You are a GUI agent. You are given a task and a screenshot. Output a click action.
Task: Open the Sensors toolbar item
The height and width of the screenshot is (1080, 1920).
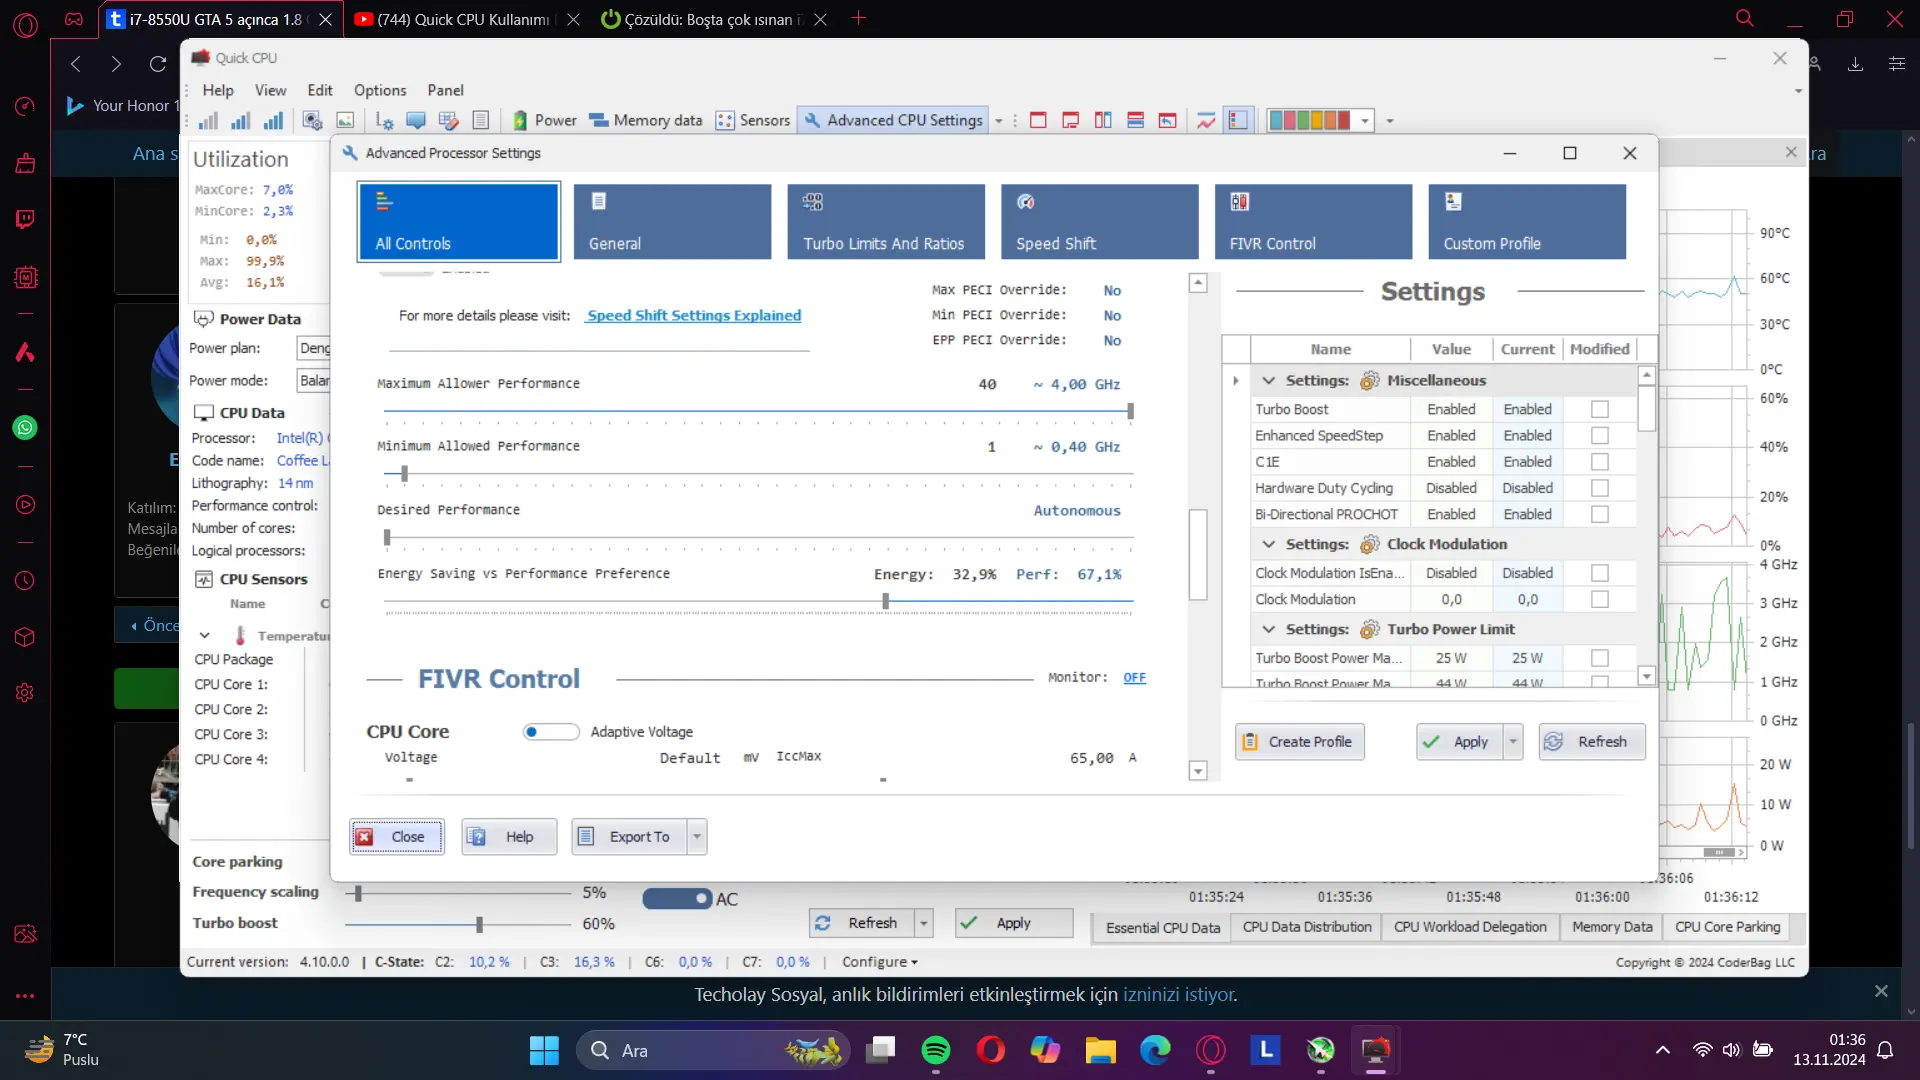[x=753, y=121]
